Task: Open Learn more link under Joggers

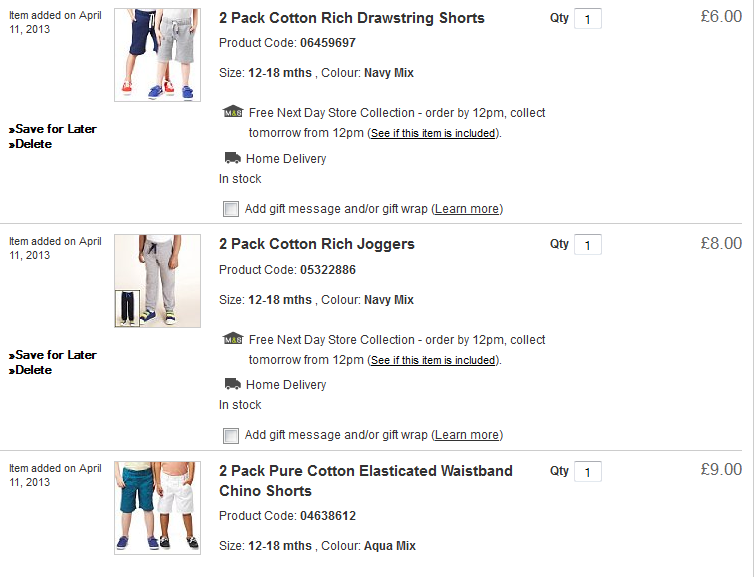Action: (467, 435)
